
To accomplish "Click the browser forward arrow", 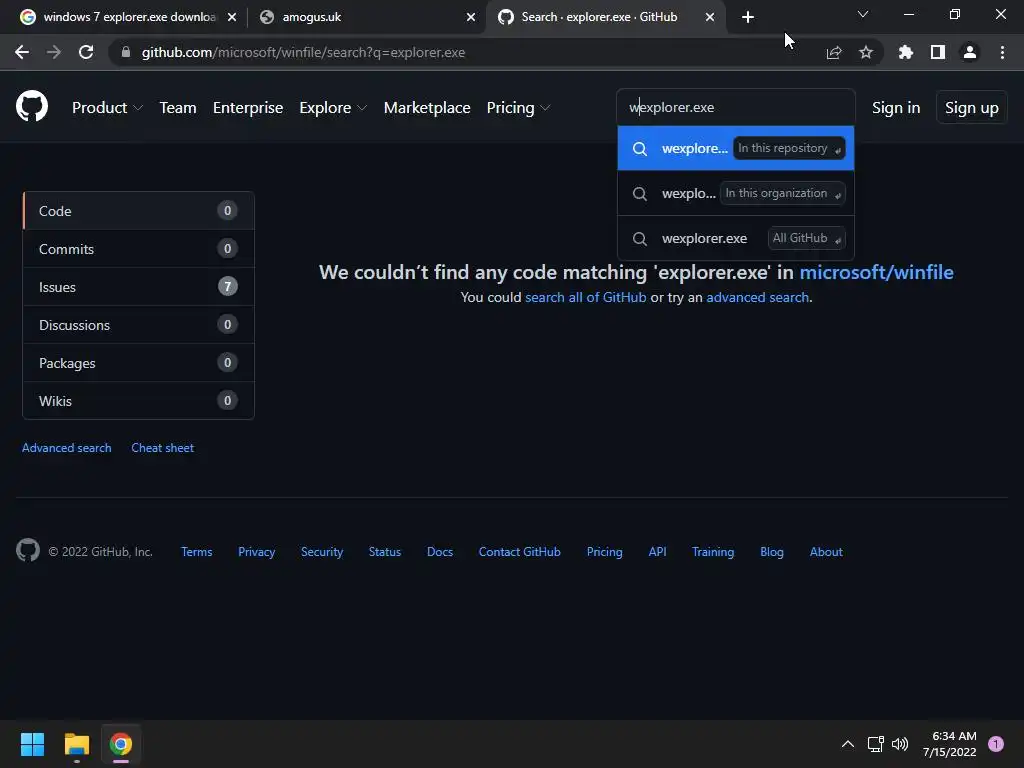I will (54, 52).
